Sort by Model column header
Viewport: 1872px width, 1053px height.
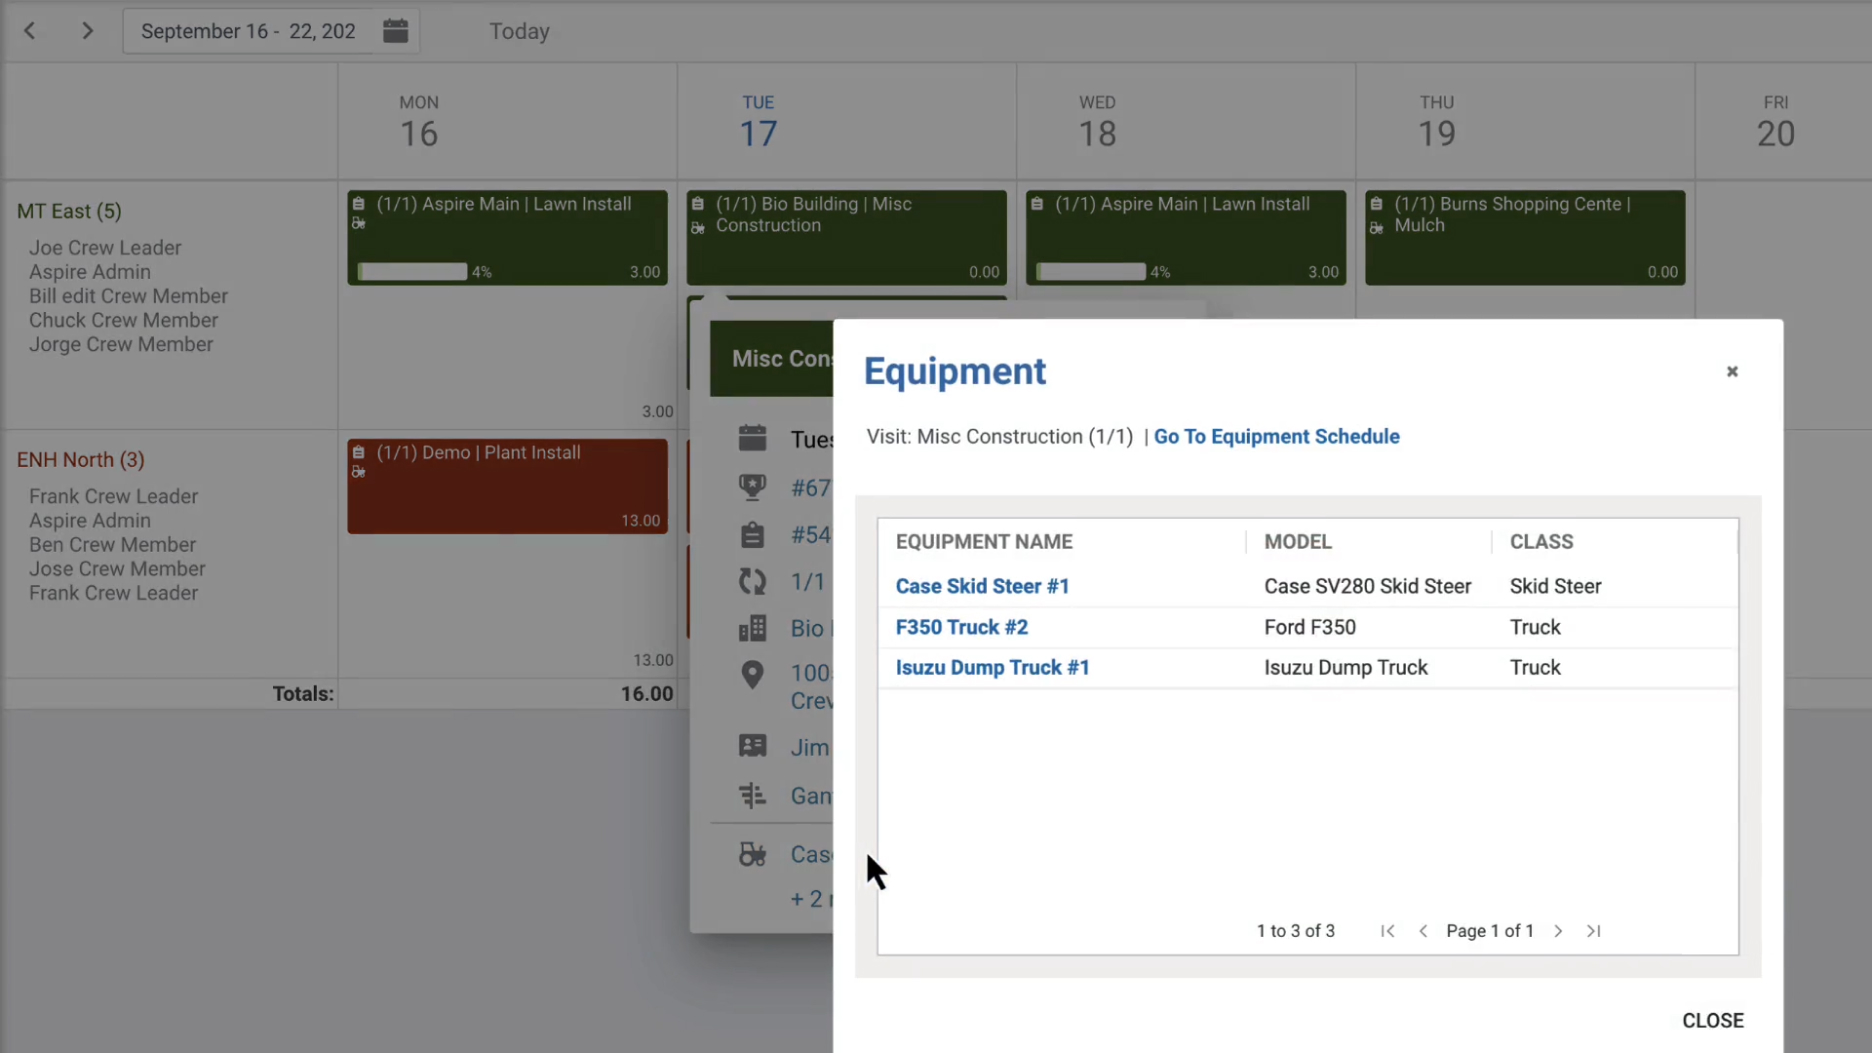click(1297, 541)
